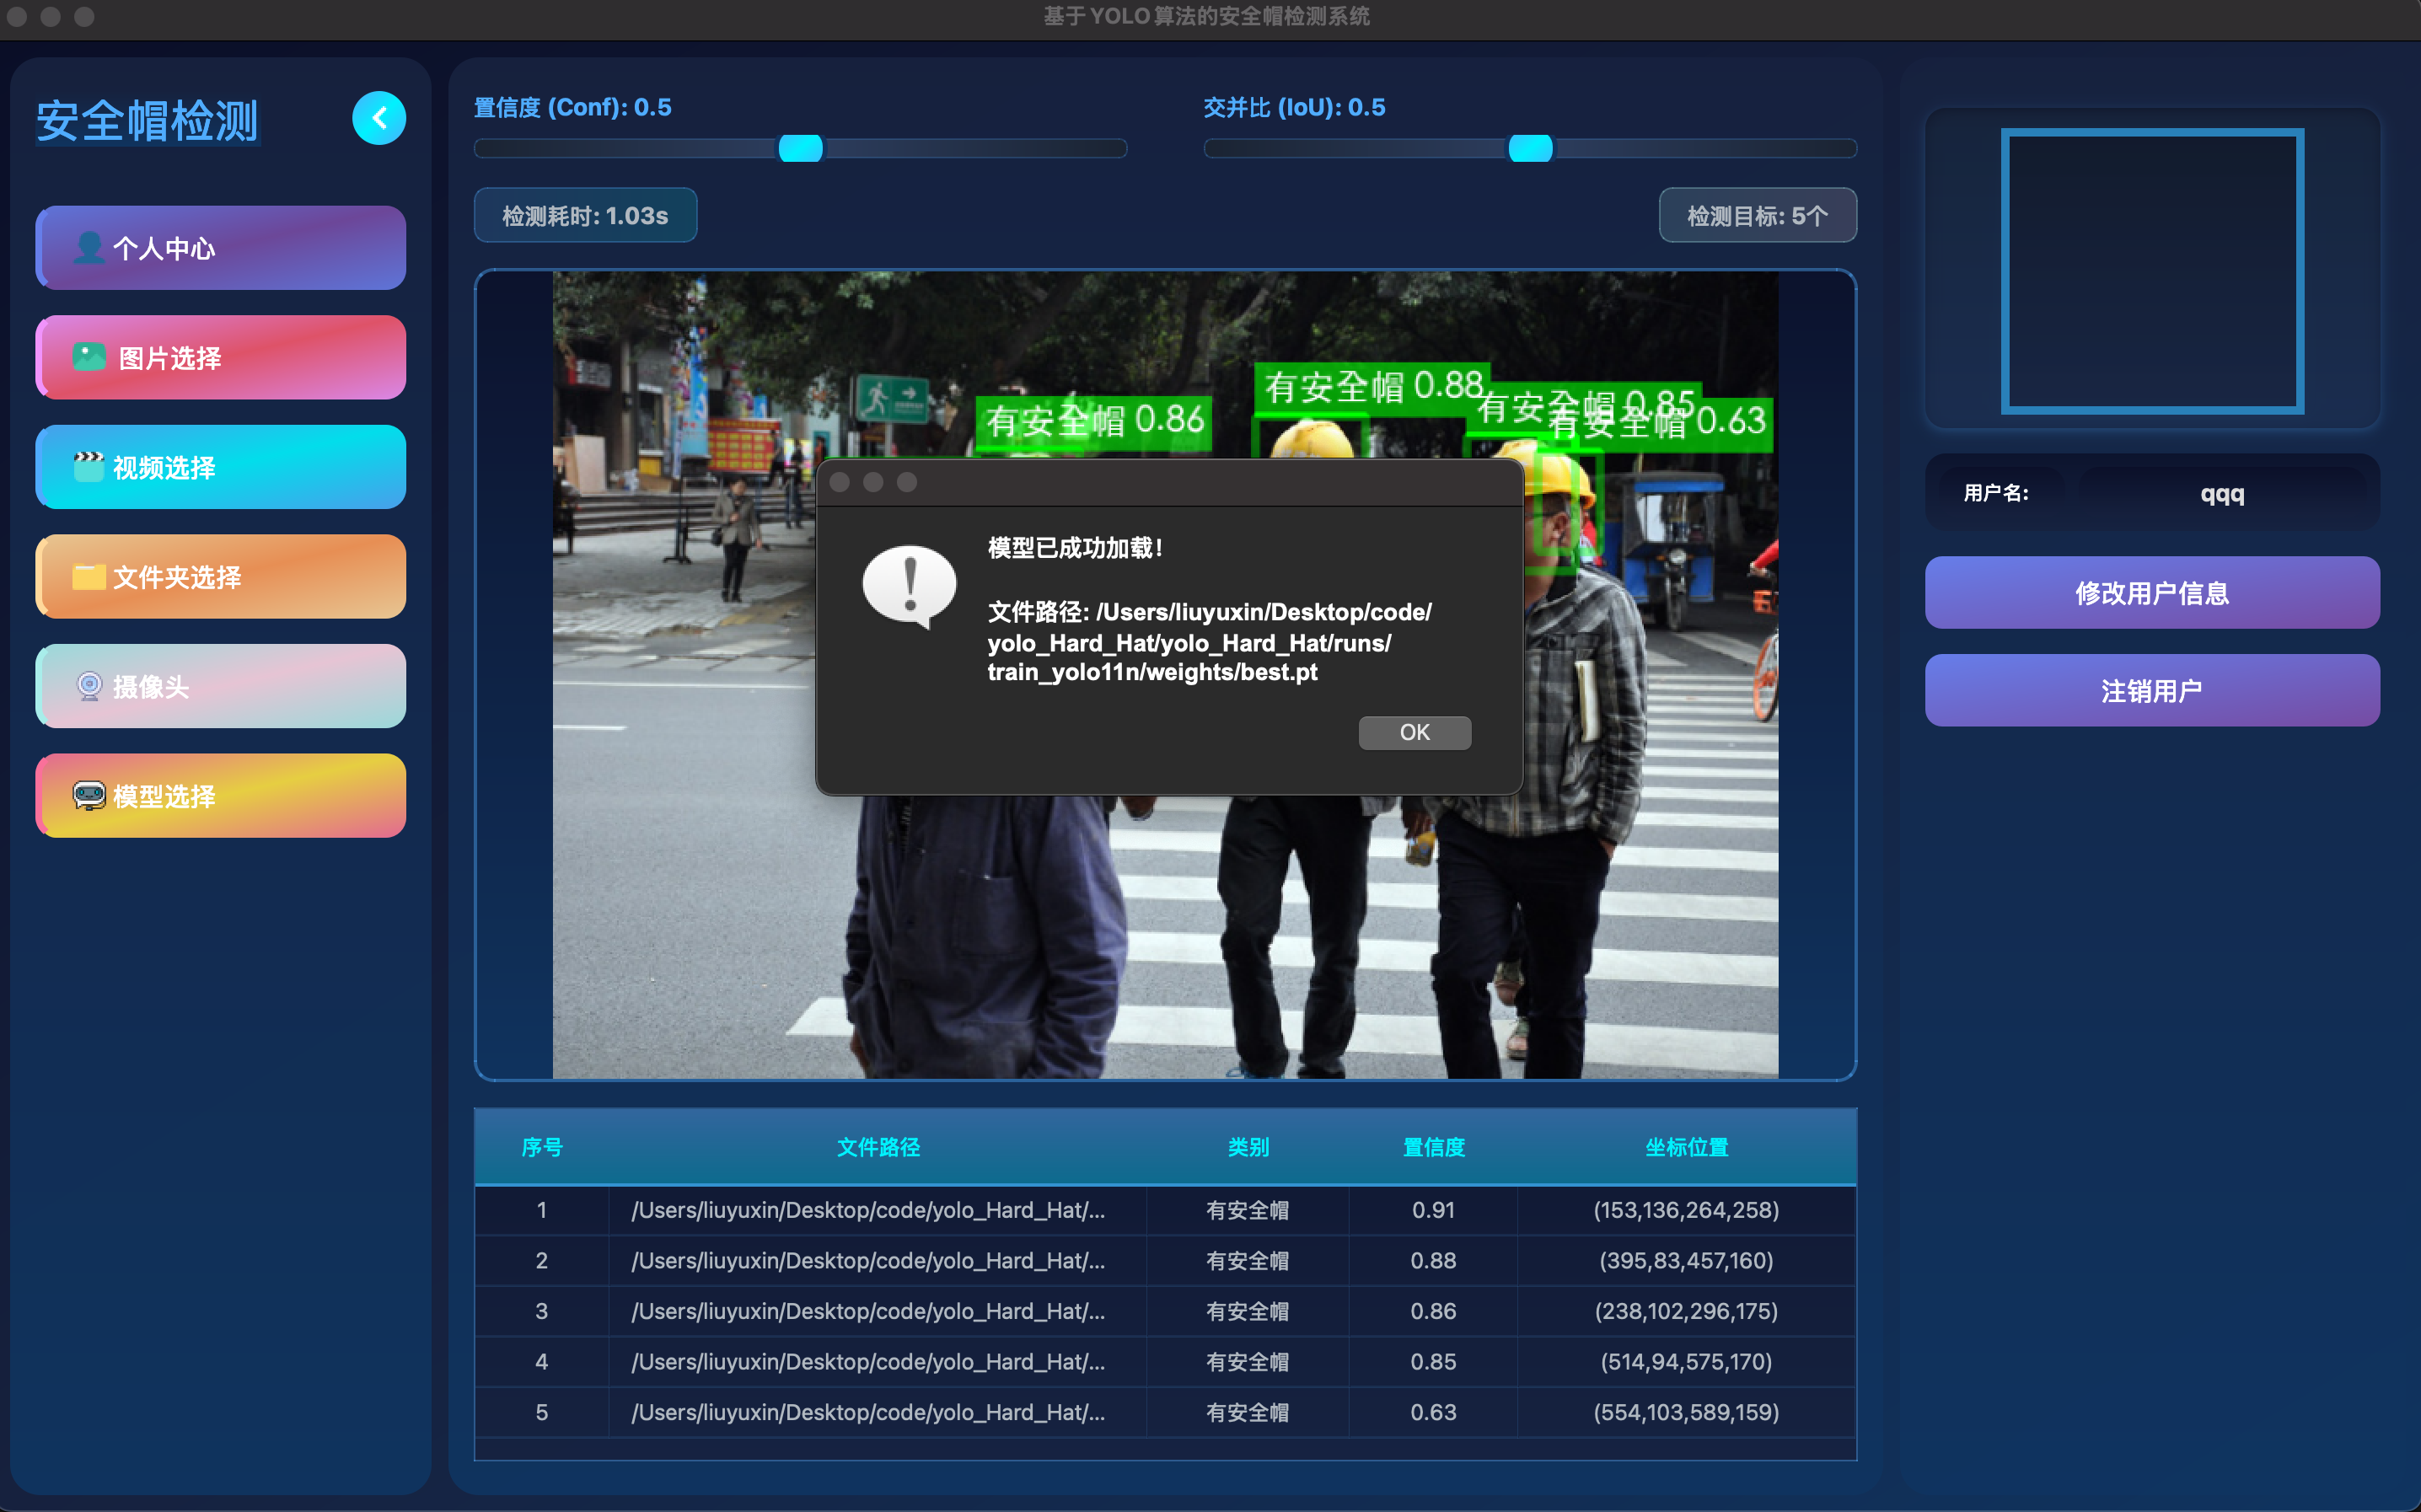The image size is (2421, 1512).
Task: Click the IoU slider handle
Action: (1530, 148)
